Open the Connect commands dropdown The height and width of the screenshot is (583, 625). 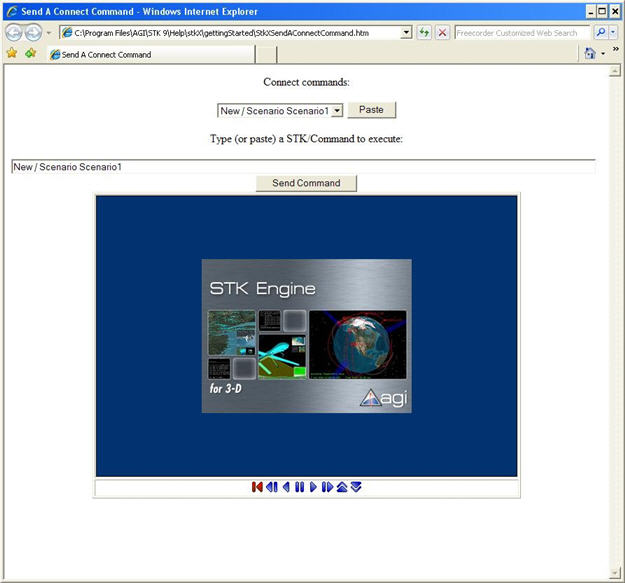click(x=337, y=110)
